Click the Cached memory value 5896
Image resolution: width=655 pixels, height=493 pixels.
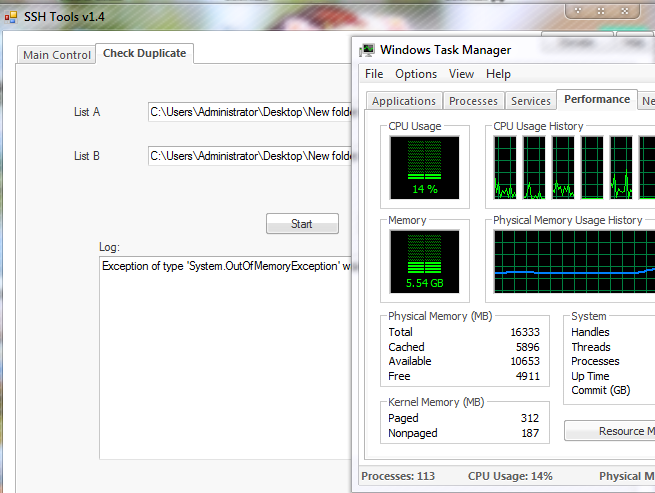point(528,347)
